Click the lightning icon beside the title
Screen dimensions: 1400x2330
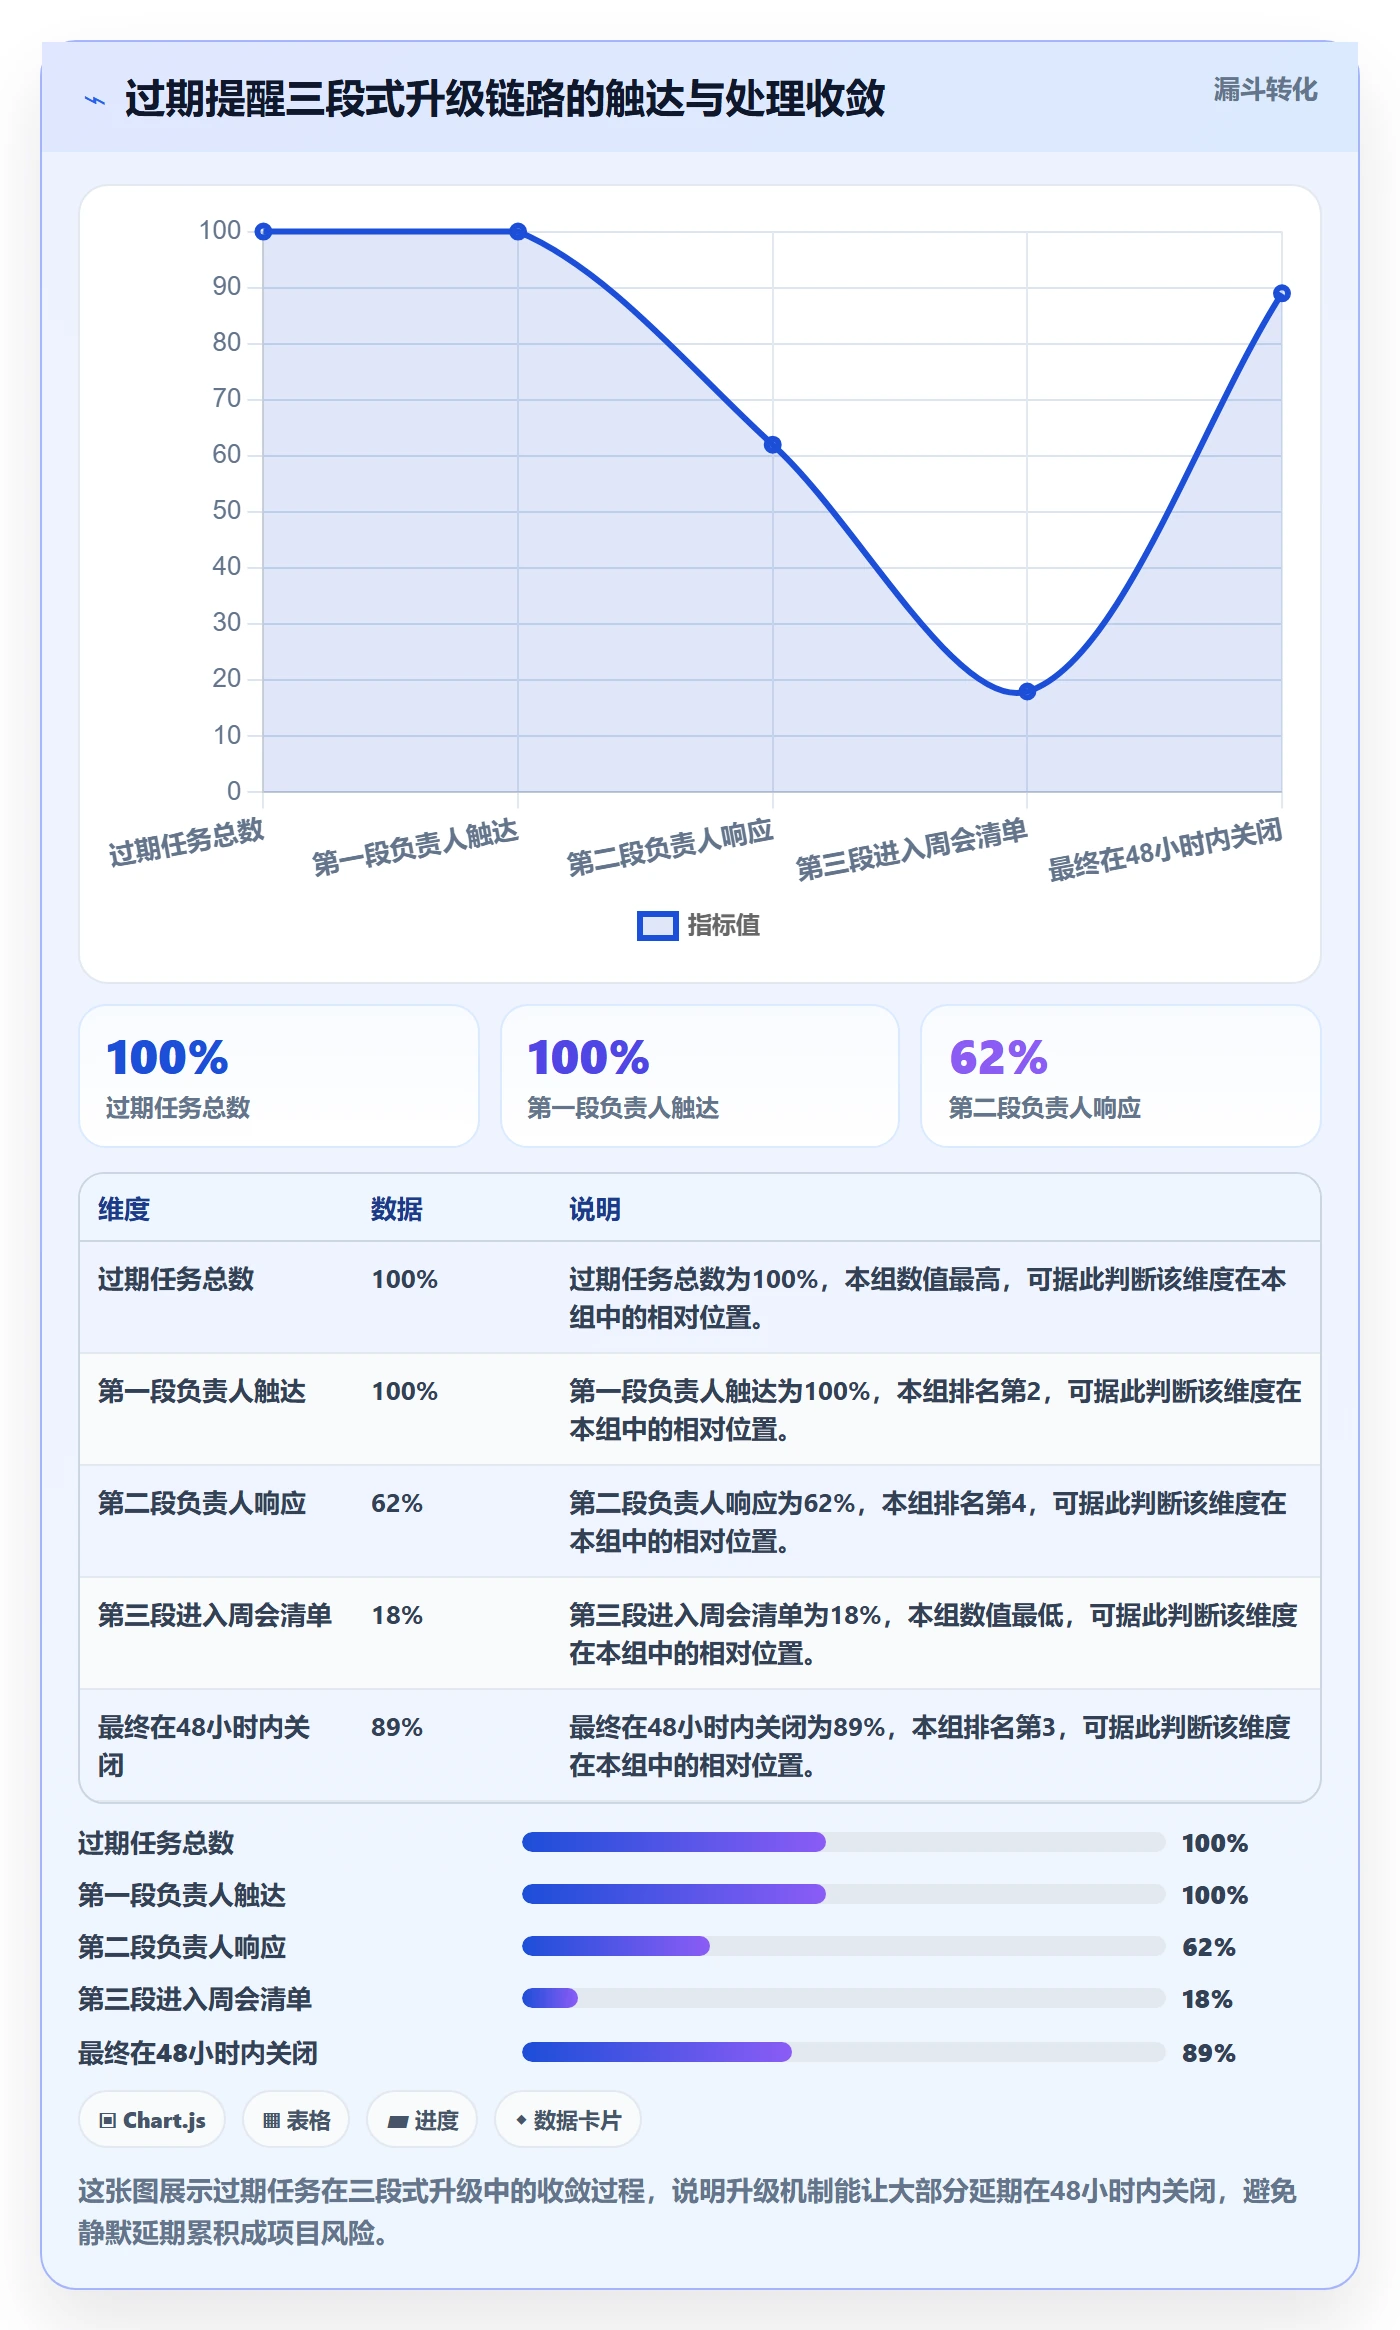[x=95, y=100]
